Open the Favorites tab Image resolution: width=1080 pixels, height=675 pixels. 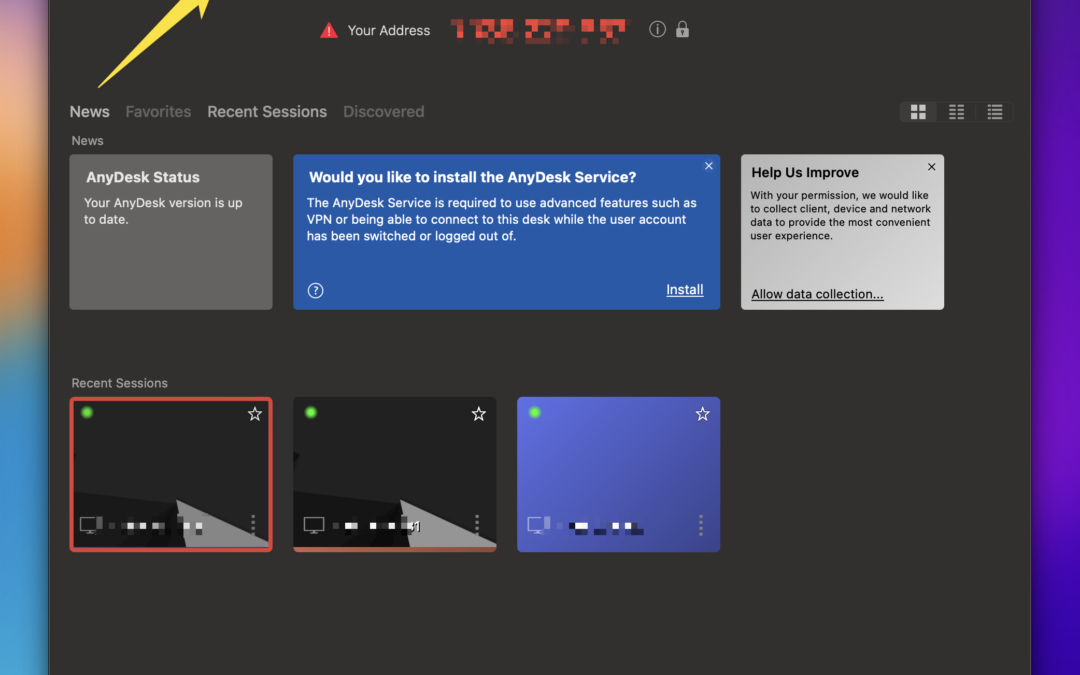point(158,112)
